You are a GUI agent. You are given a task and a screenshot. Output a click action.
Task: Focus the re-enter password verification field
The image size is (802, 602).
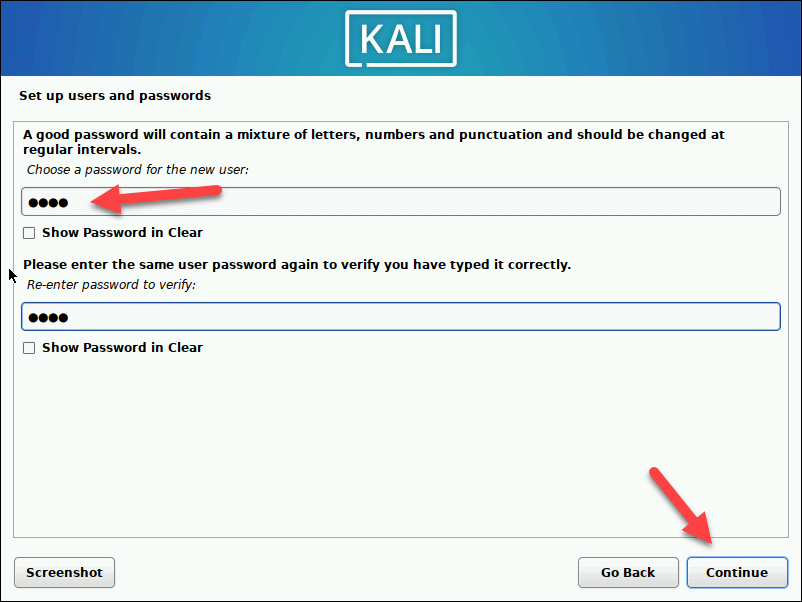pos(400,317)
